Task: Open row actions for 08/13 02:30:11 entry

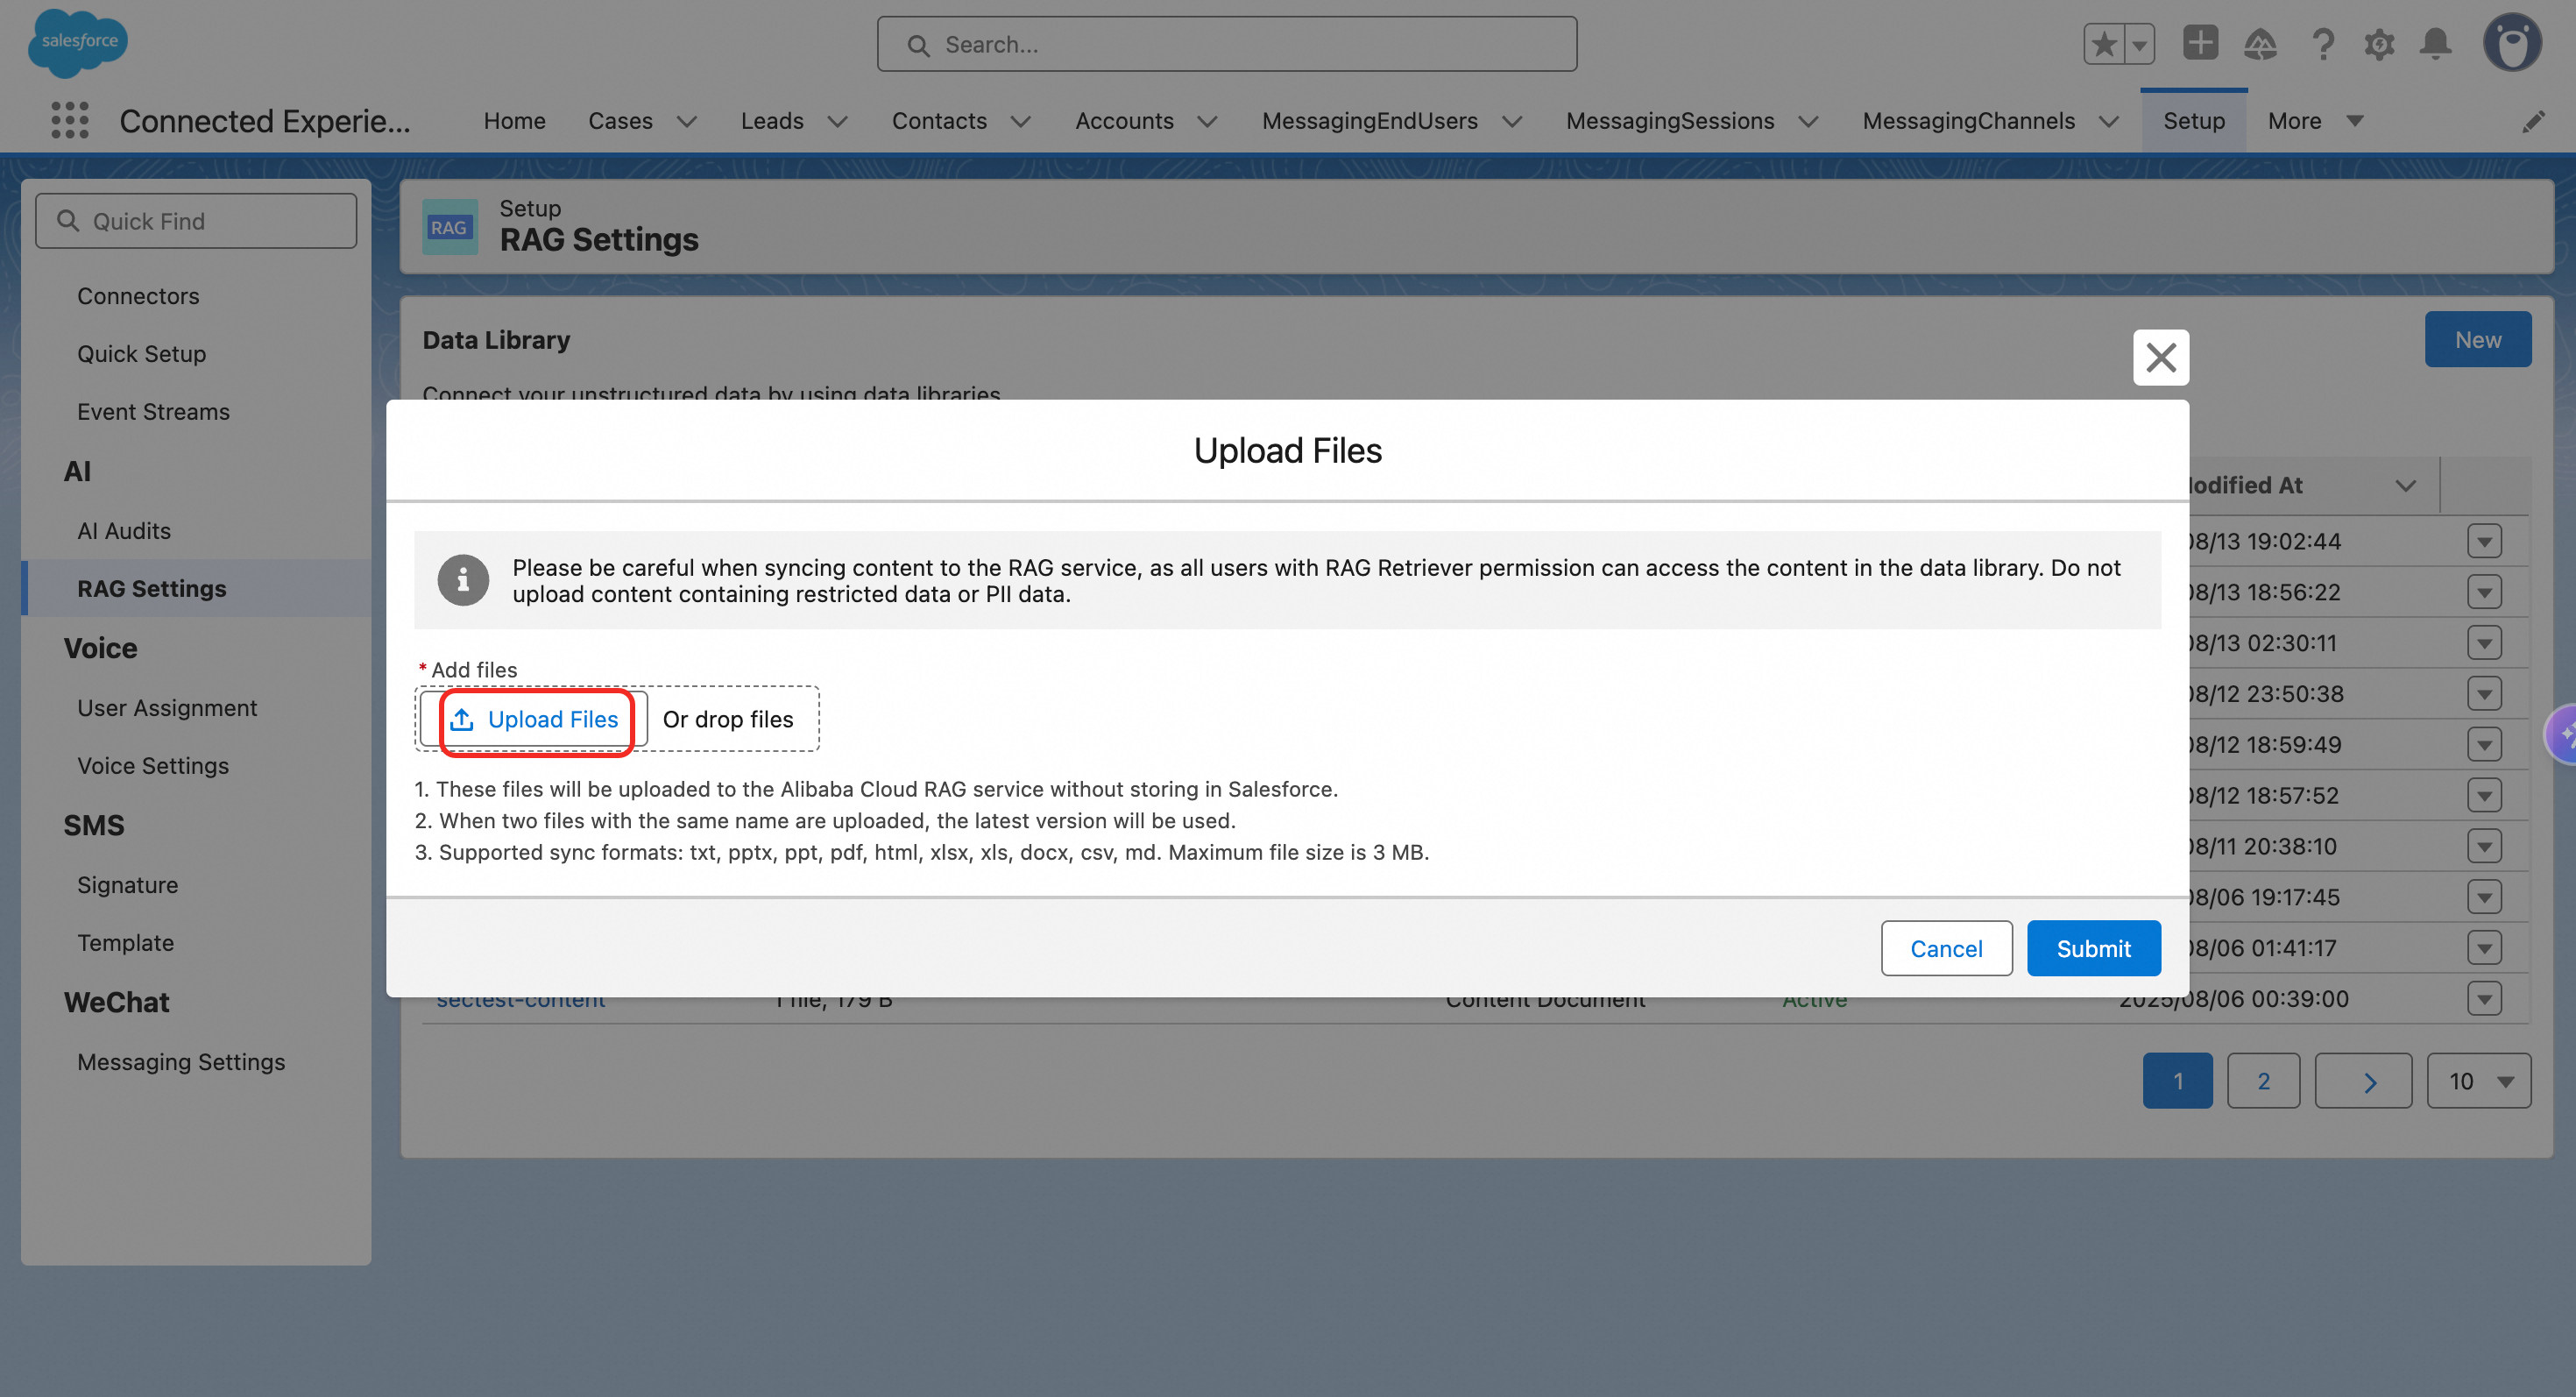Action: pos(2484,643)
